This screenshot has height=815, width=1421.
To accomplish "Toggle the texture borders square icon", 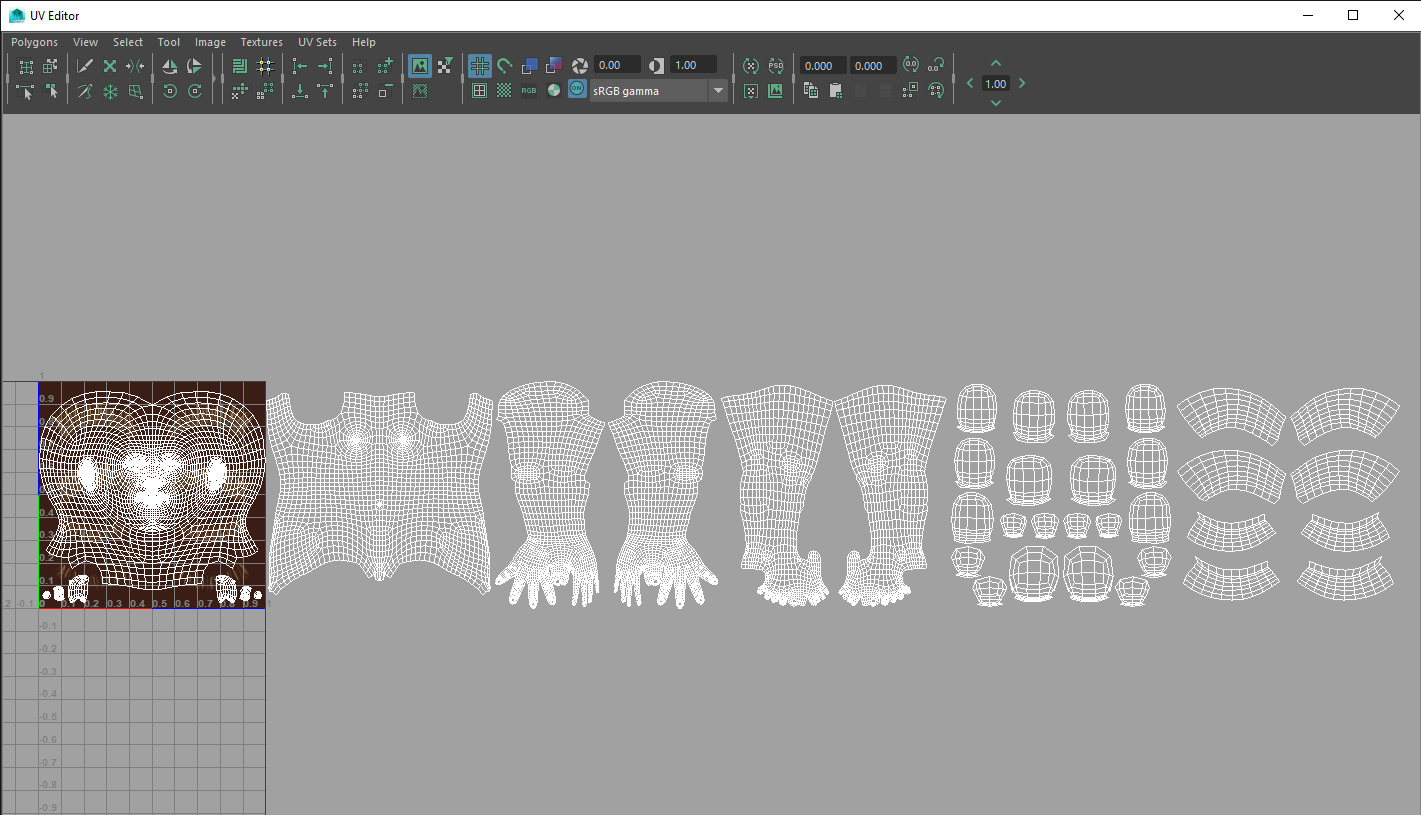I will [479, 91].
